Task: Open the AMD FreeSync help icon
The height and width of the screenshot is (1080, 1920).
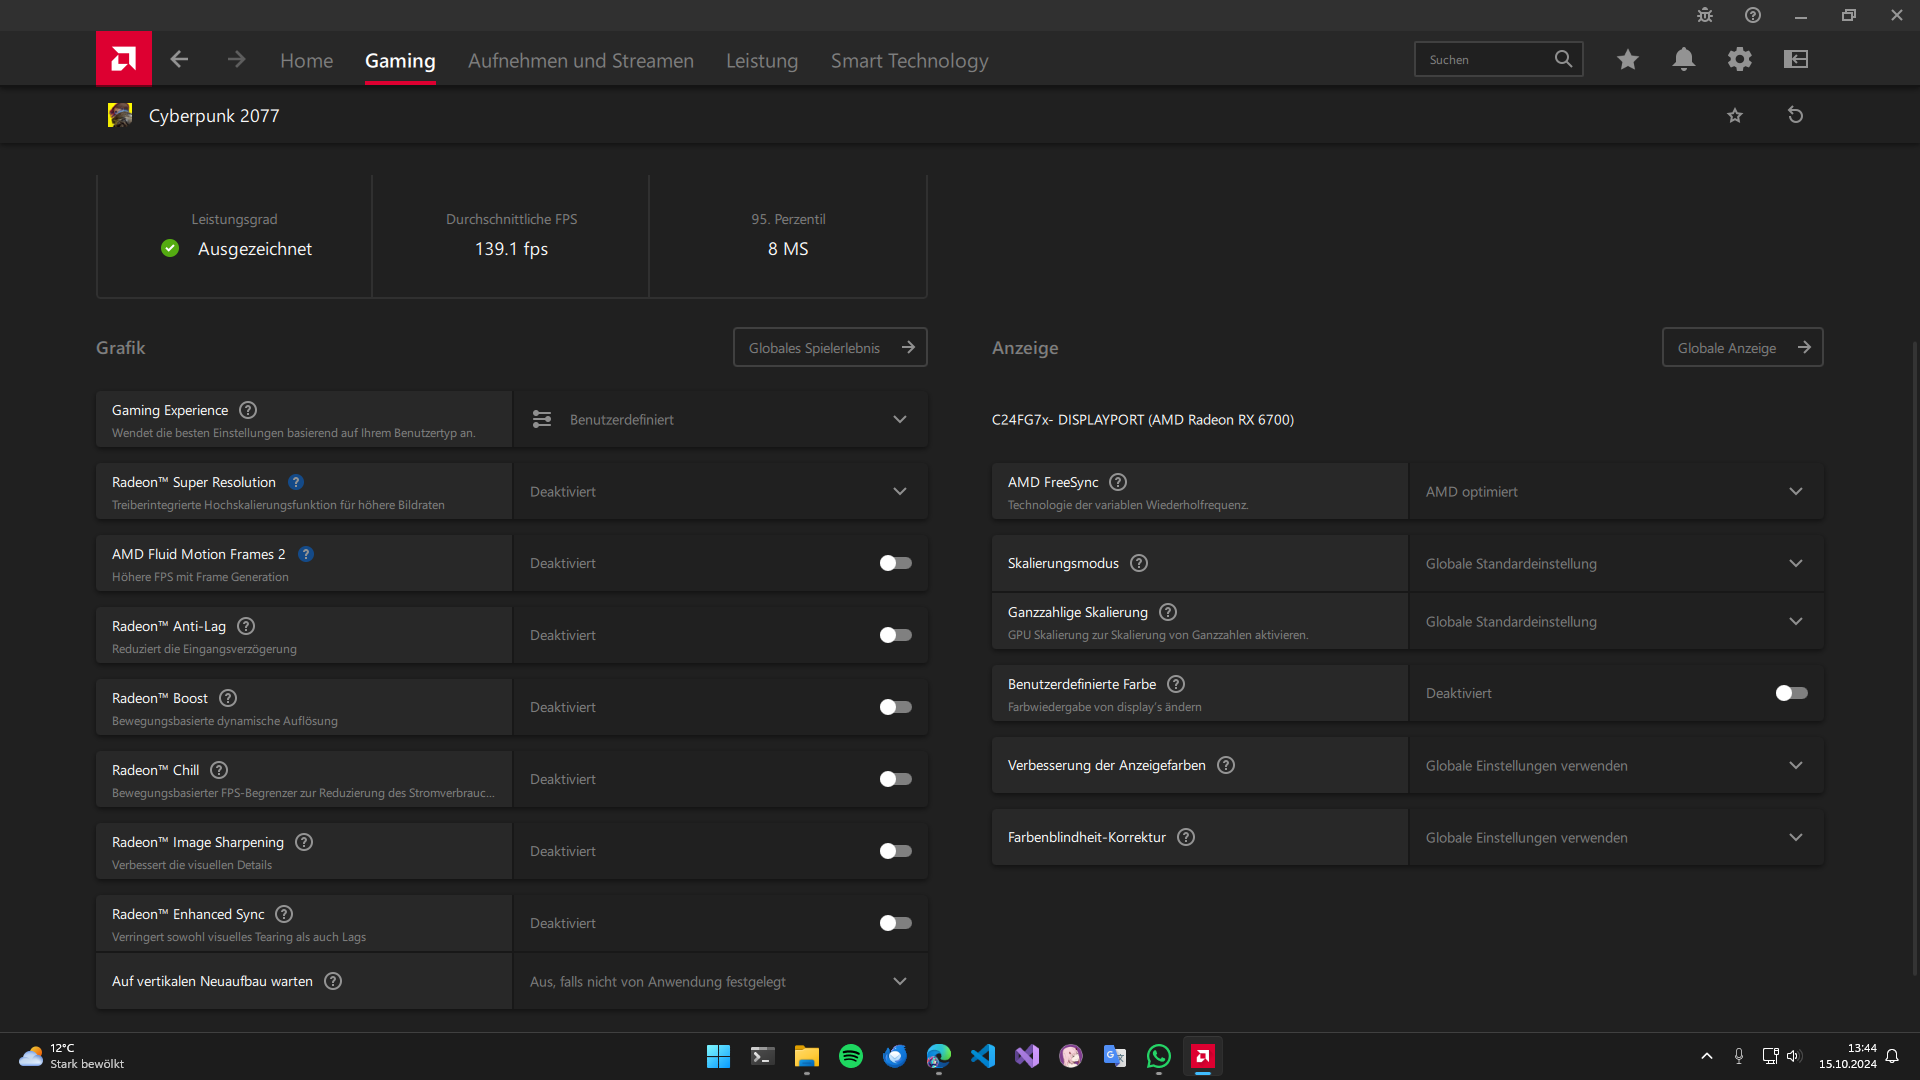Action: coord(1118,482)
